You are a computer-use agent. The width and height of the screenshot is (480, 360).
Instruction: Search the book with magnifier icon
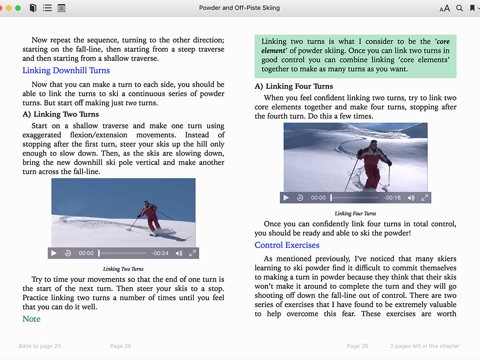pos(459,8)
